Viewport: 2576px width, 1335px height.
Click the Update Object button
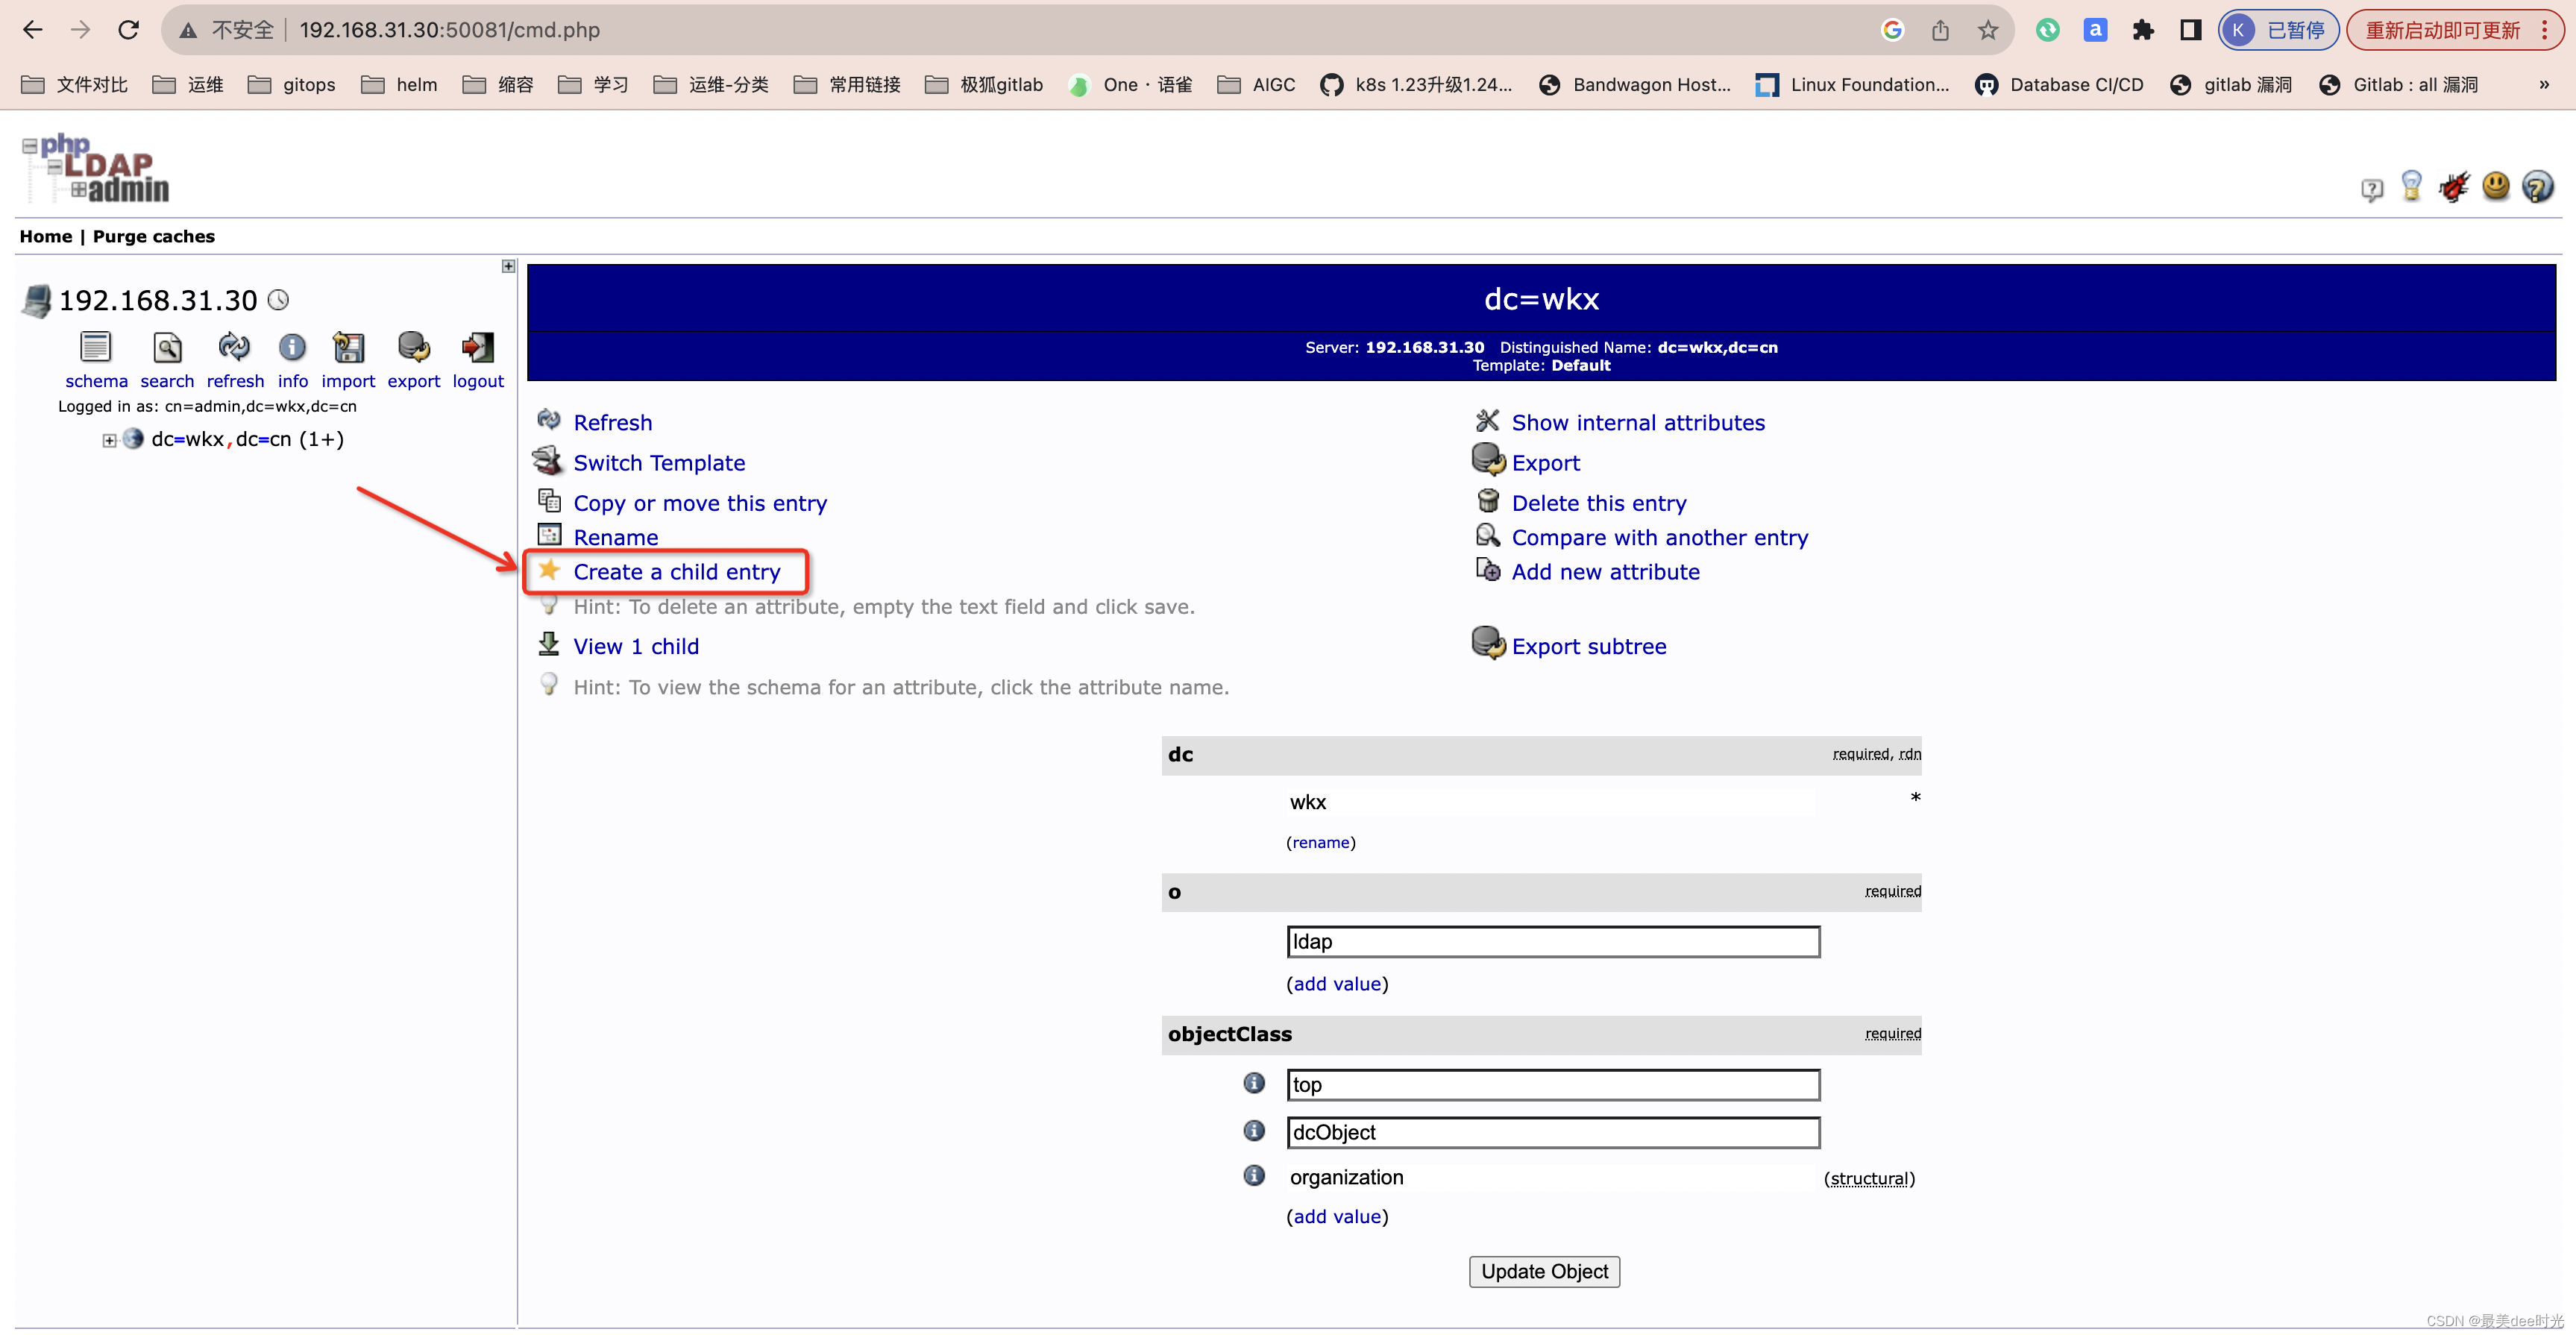[1542, 1270]
